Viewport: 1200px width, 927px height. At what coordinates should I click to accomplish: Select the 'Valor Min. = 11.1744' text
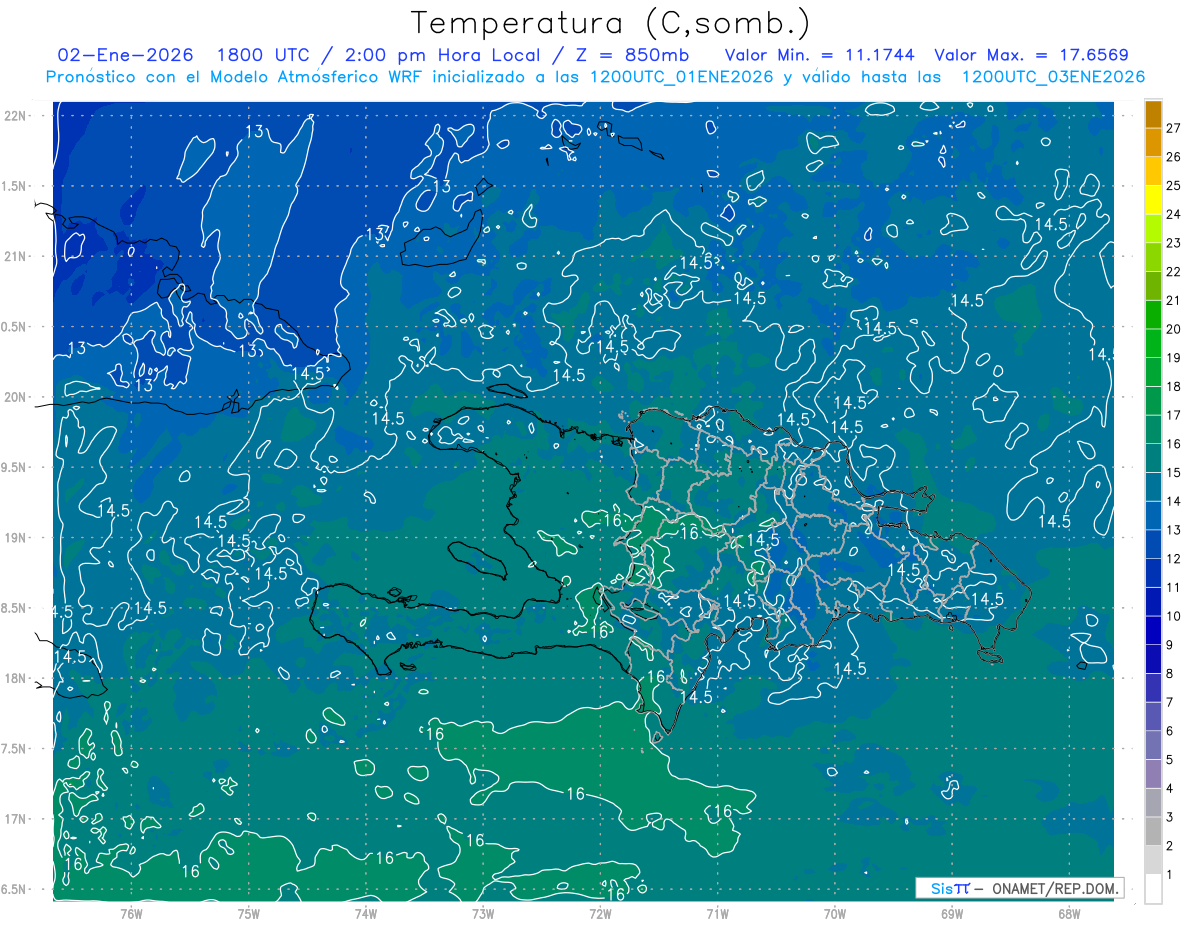point(819,55)
